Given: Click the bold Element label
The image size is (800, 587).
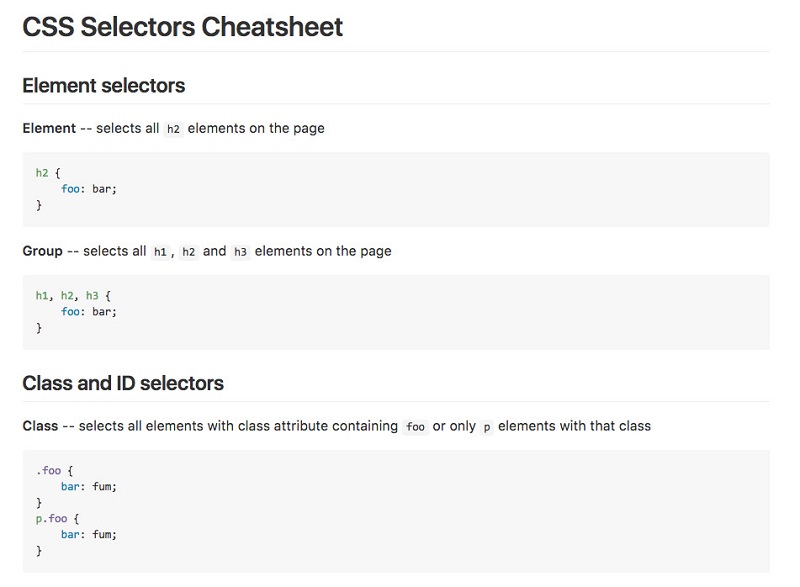Looking at the screenshot, I should (x=49, y=128).
